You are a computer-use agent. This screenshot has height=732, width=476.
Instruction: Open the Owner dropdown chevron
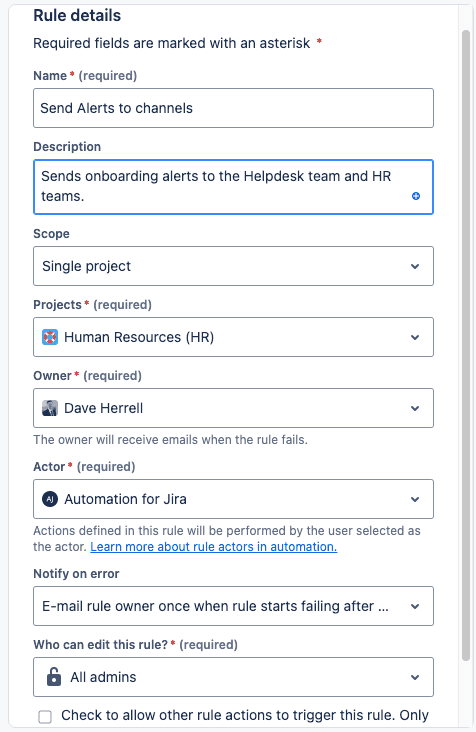(x=415, y=408)
